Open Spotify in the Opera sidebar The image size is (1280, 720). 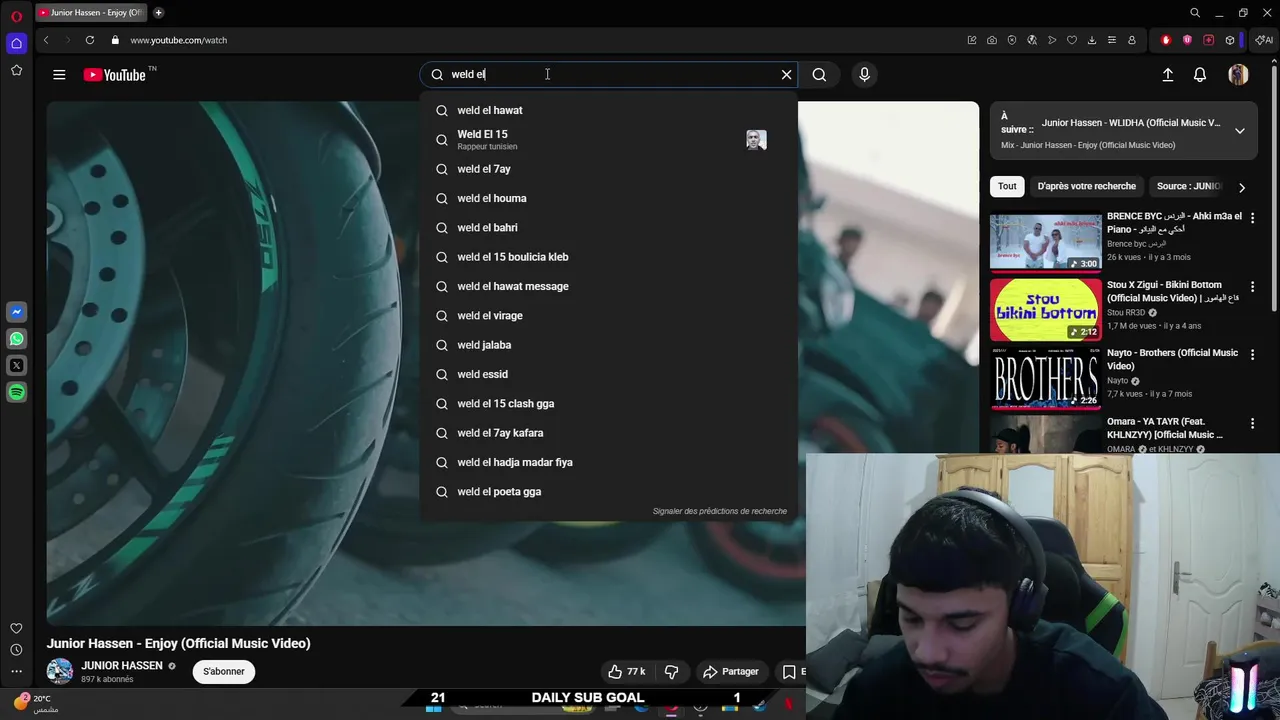[x=16, y=393]
